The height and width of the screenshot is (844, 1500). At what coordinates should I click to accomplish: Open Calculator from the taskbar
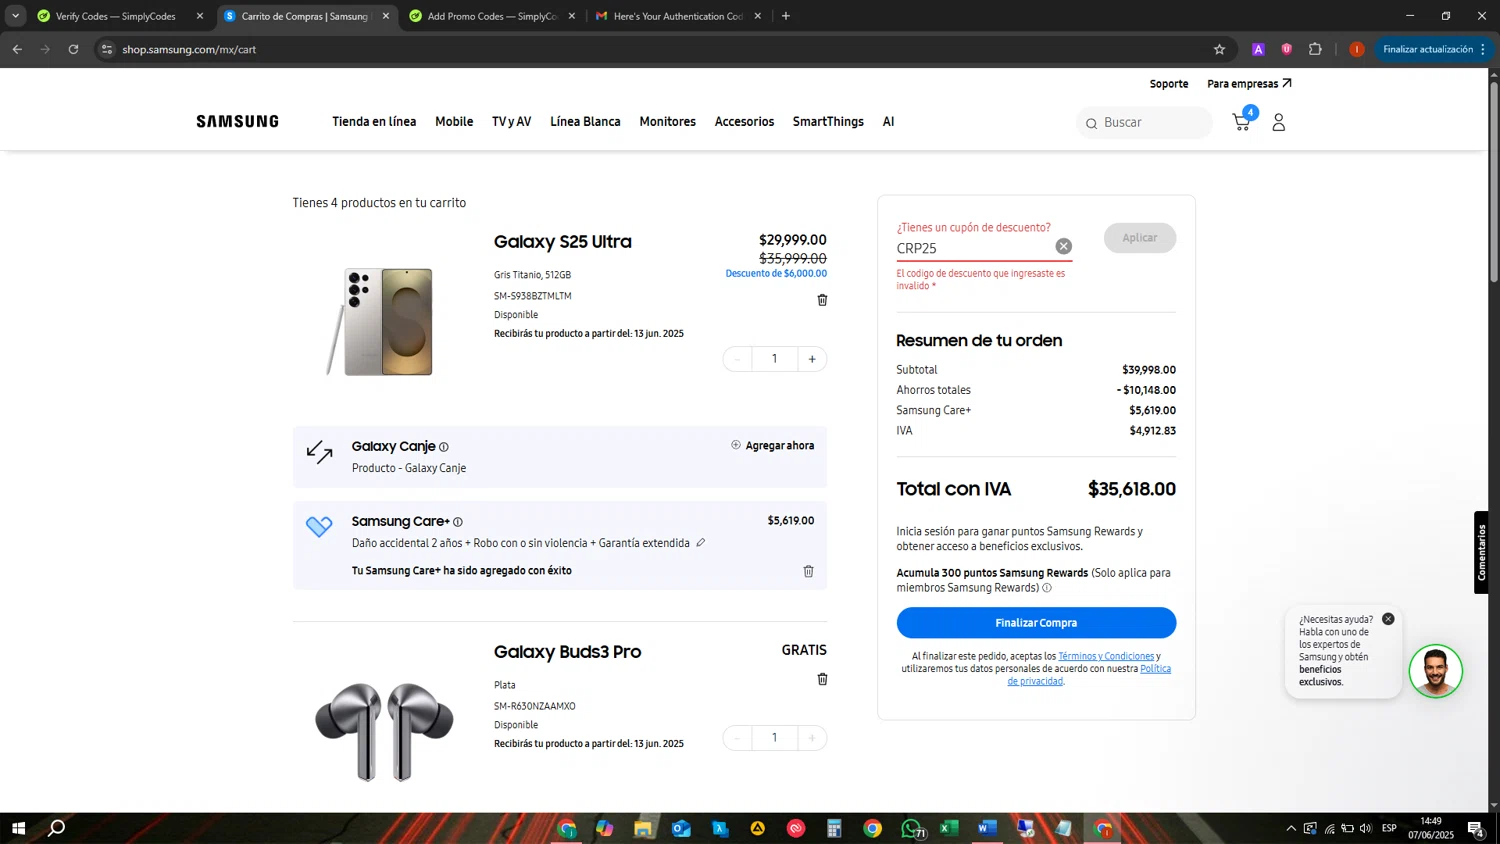834,828
